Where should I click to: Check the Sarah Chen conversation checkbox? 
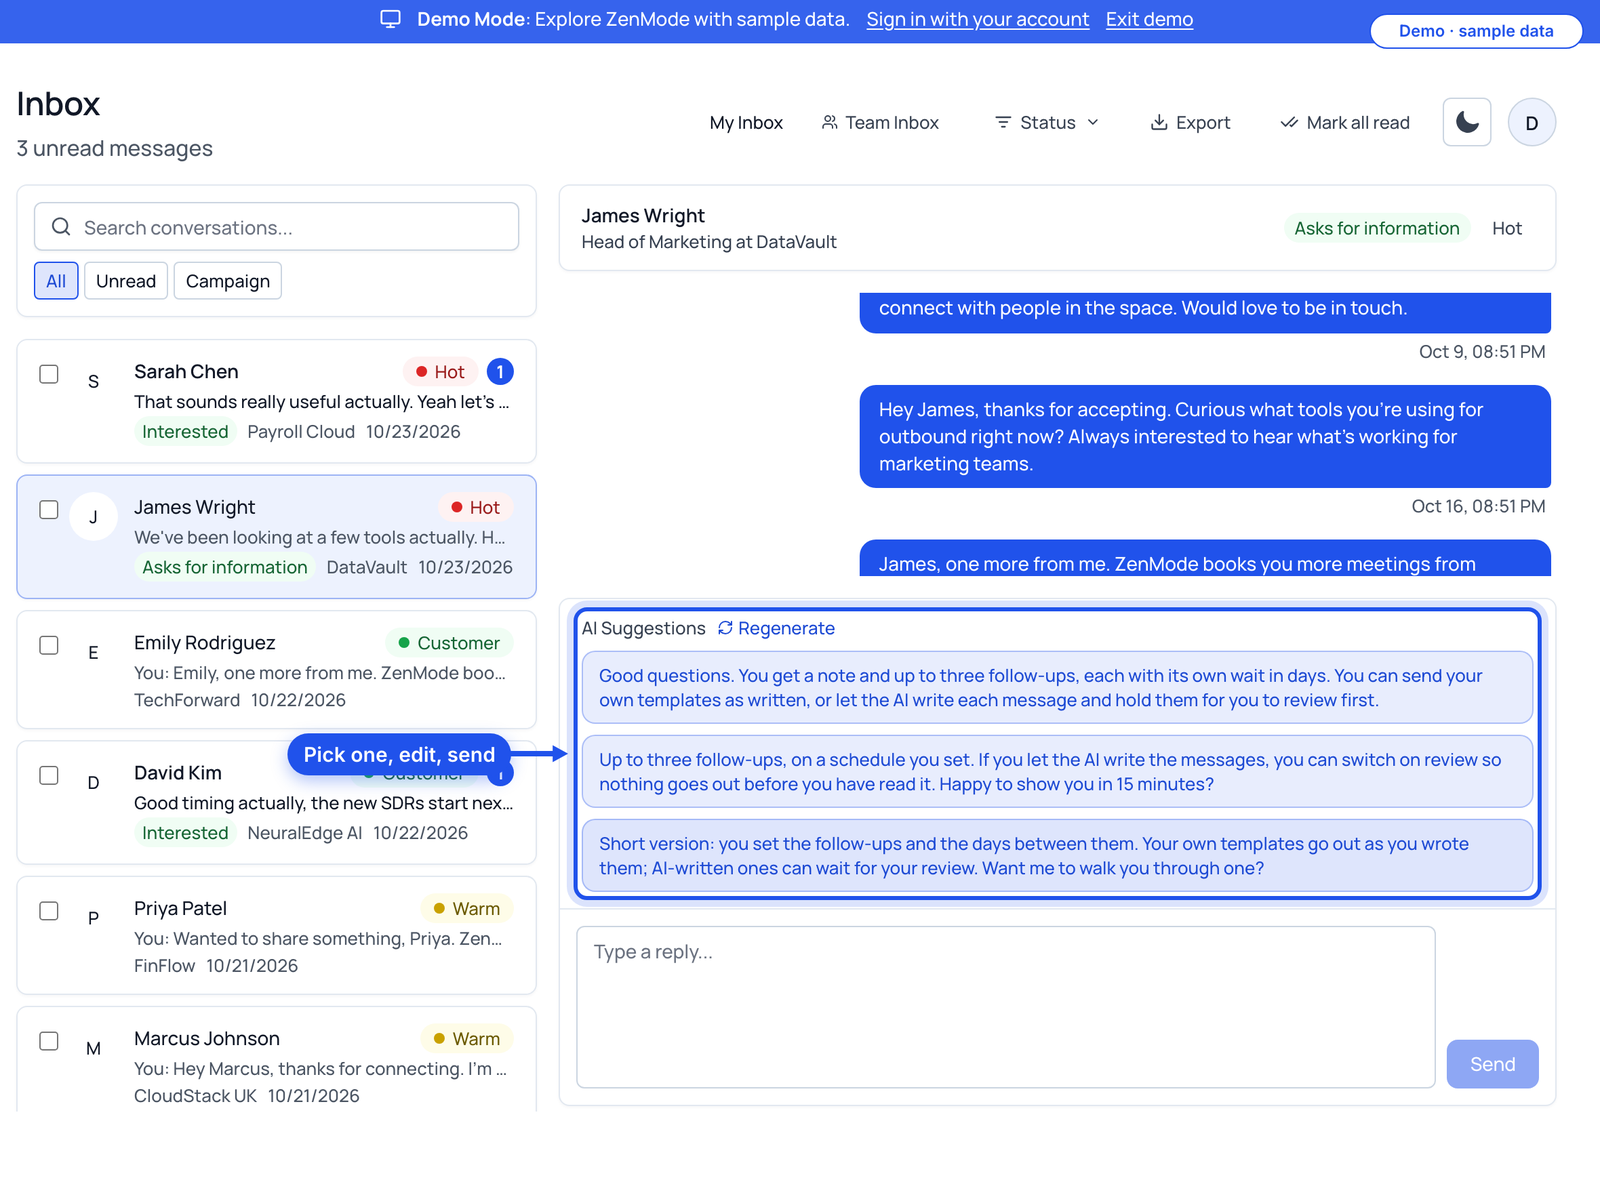pyautogui.click(x=49, y=374)
